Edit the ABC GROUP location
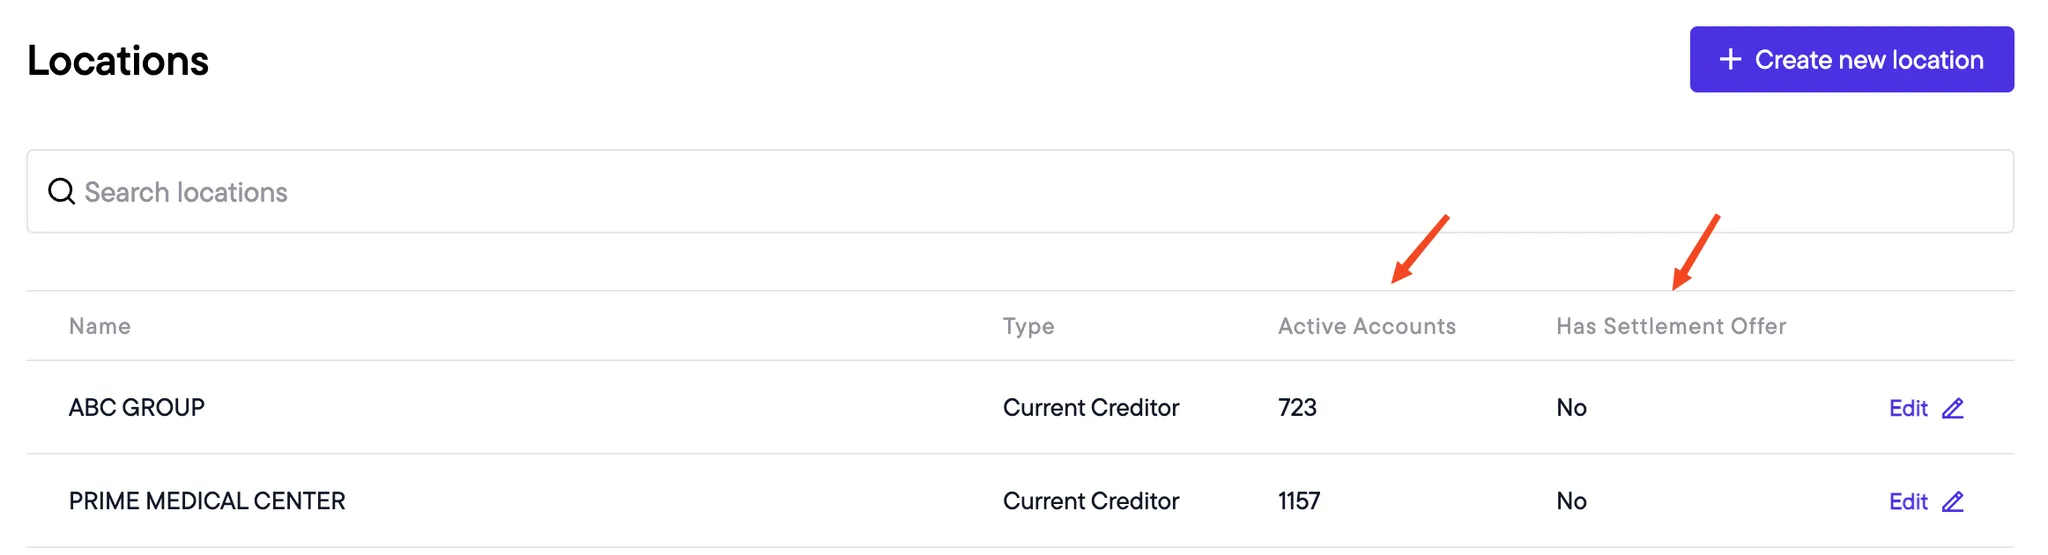 click(x=1926, y=408)
